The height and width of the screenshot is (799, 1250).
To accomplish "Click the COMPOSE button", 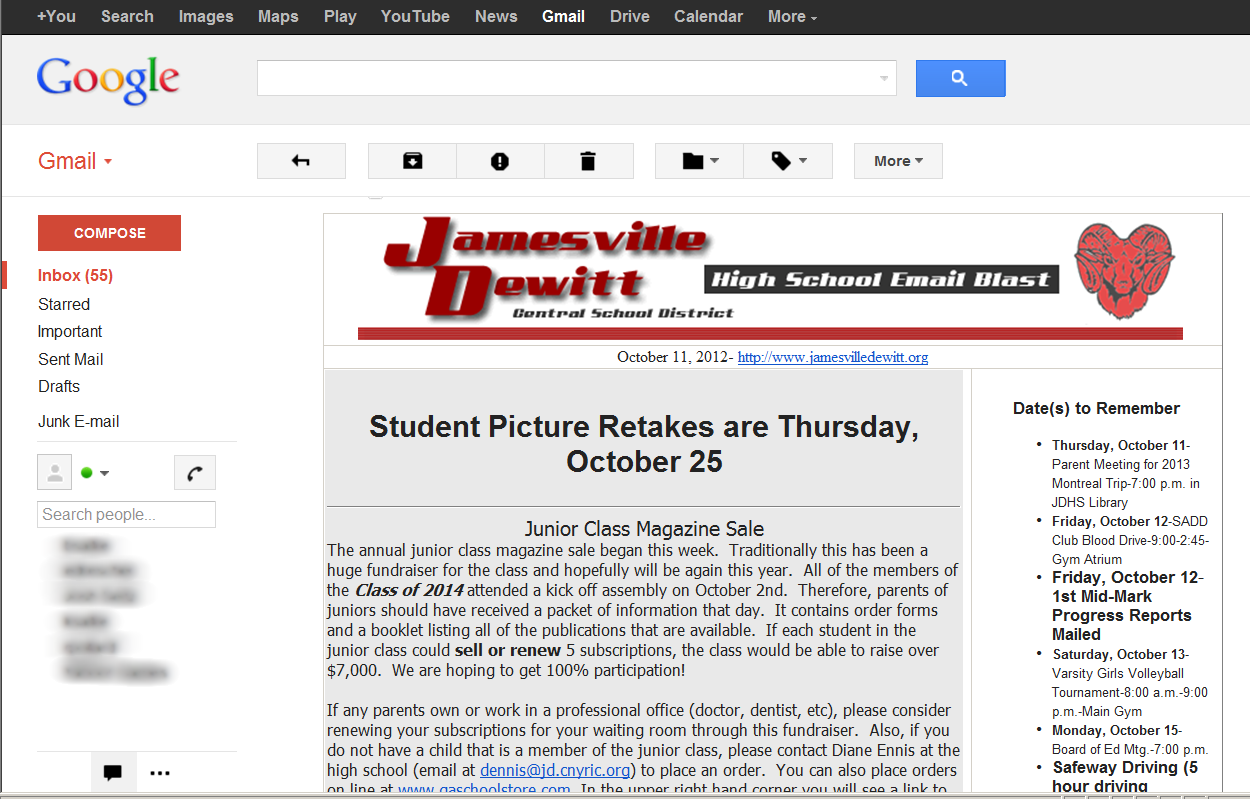I will (x=109, y=233).
